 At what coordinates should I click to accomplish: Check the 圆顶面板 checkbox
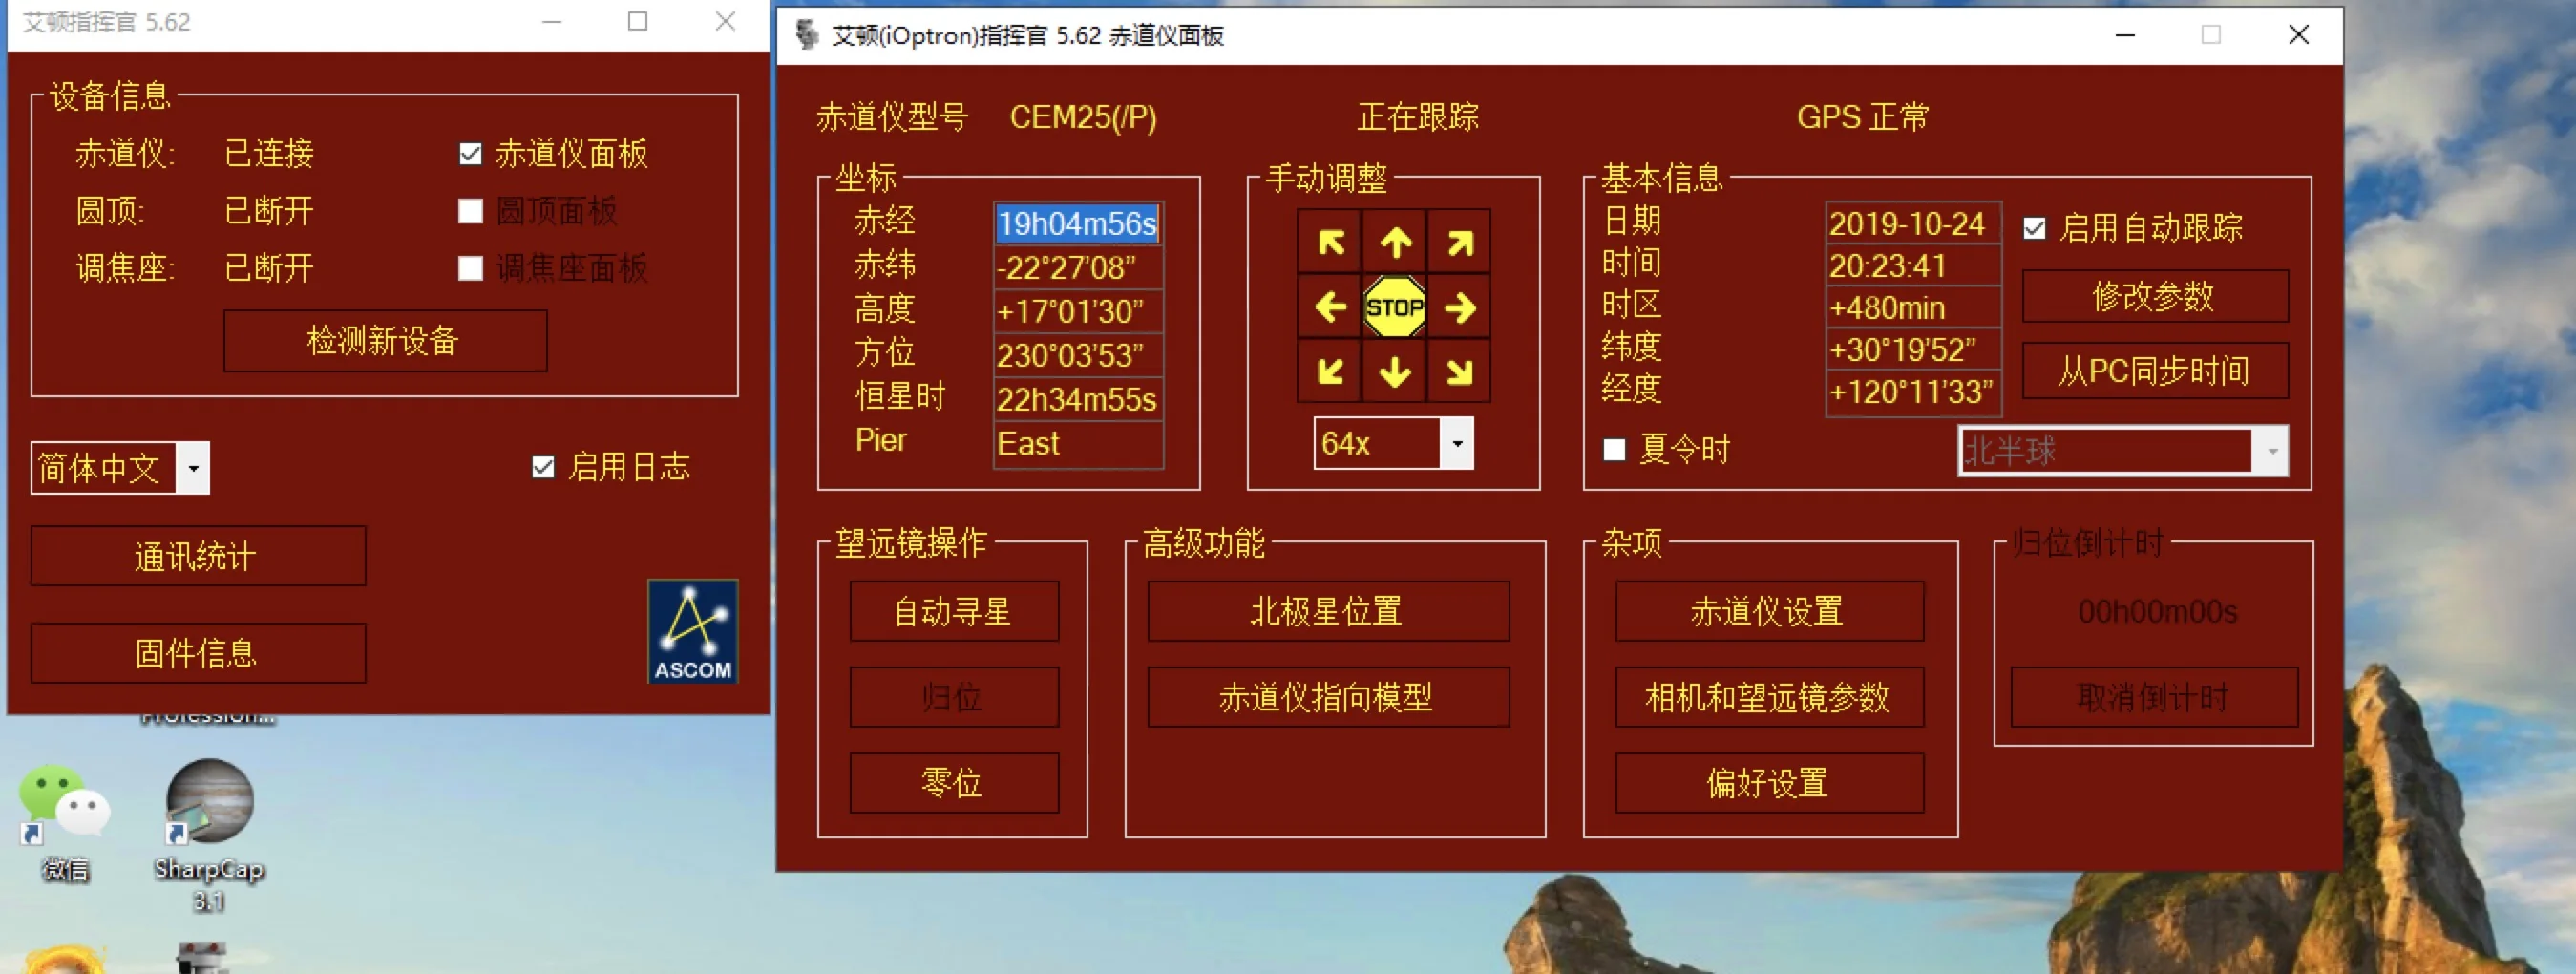click(470, 211)
